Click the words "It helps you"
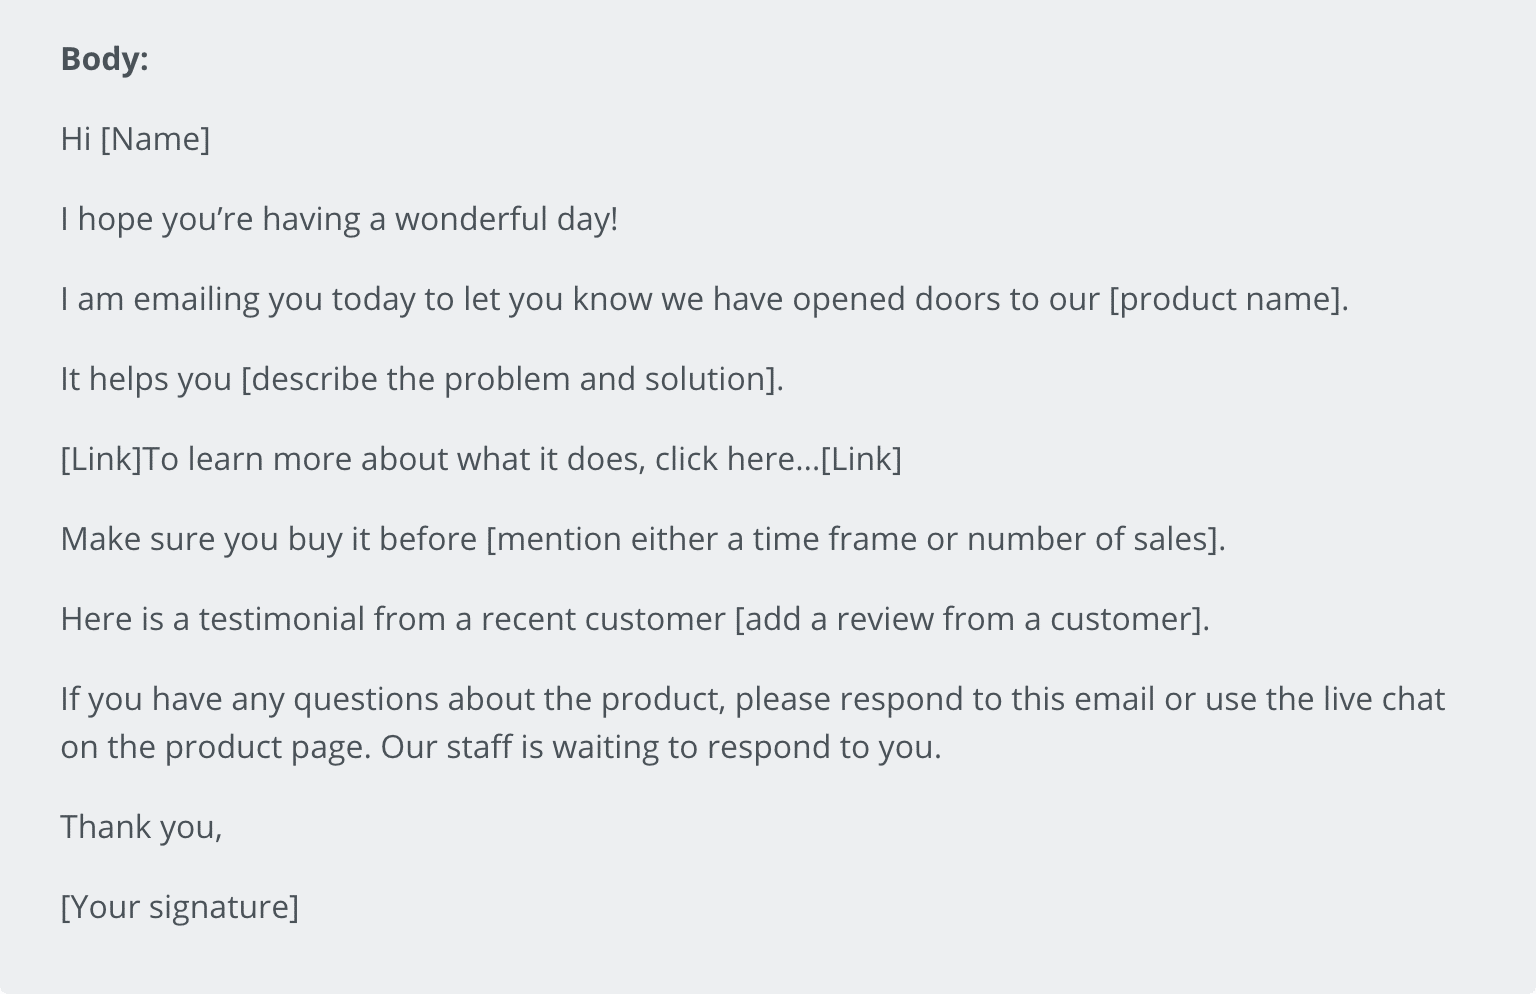 146,379
